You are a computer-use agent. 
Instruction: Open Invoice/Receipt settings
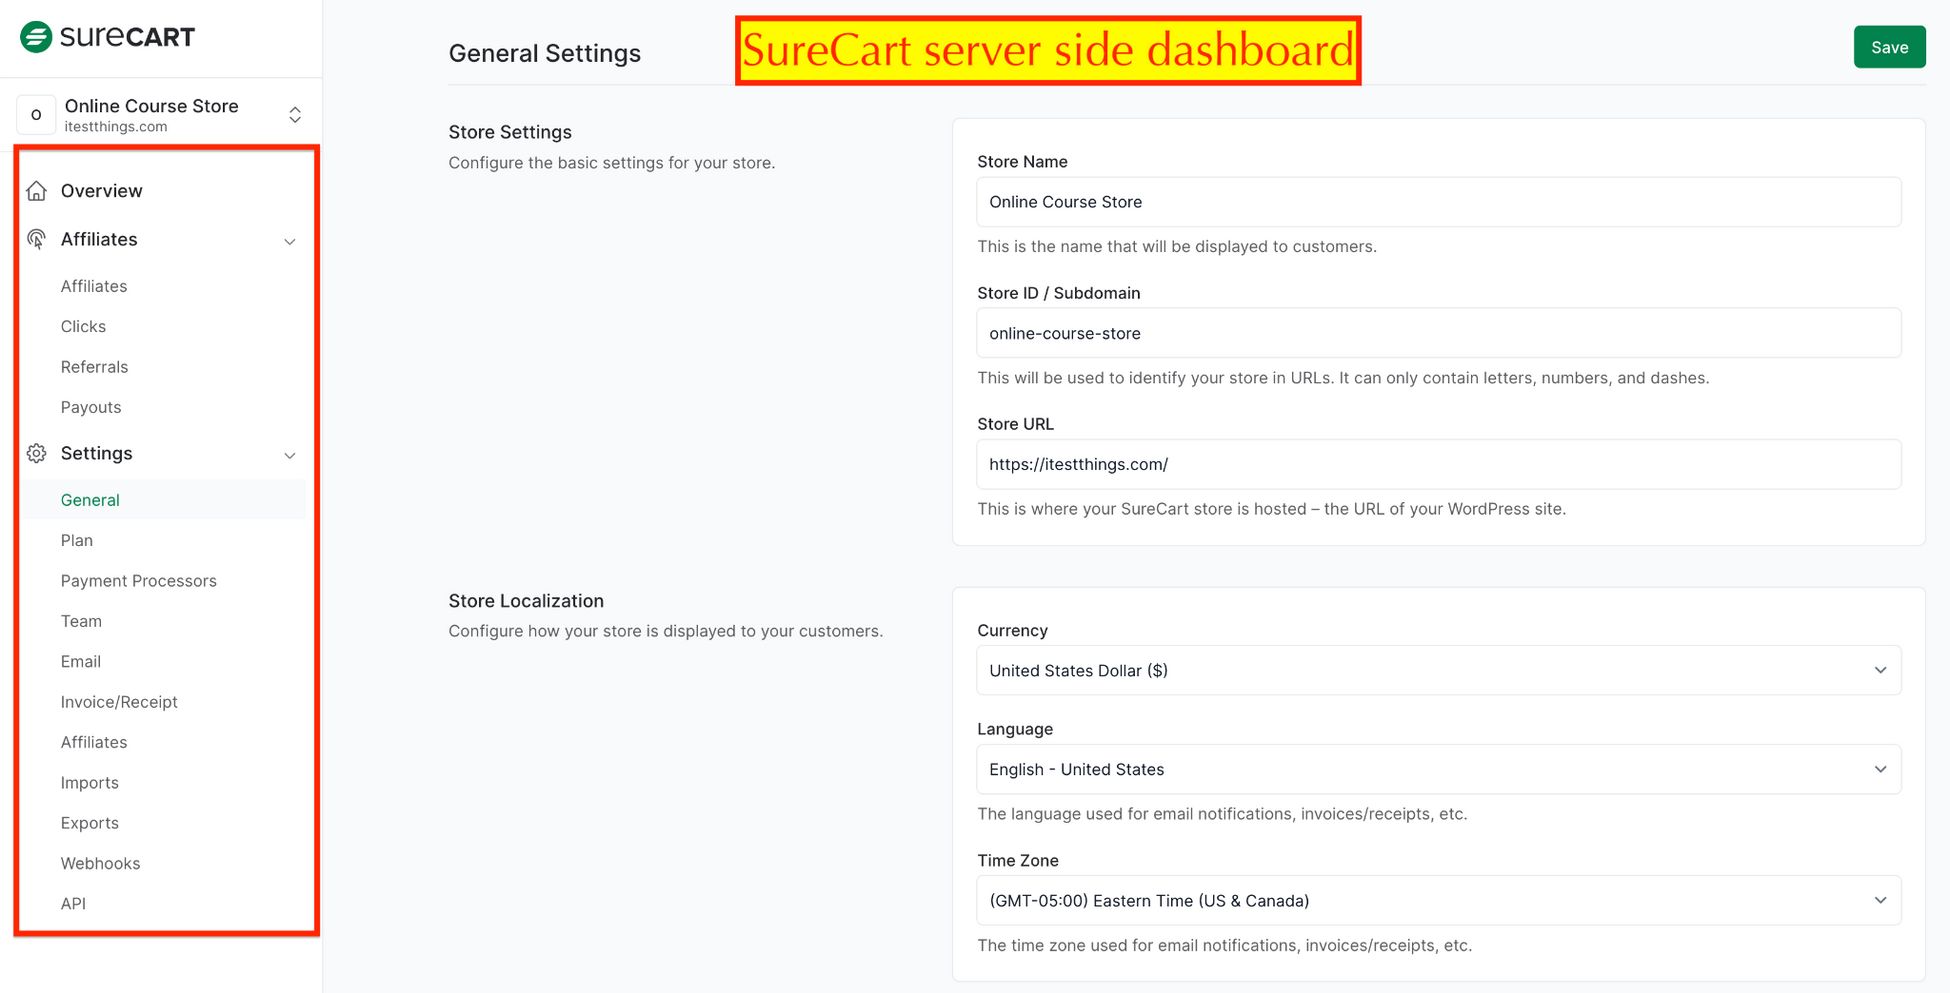pyautogui.click(x=119, y=702)
